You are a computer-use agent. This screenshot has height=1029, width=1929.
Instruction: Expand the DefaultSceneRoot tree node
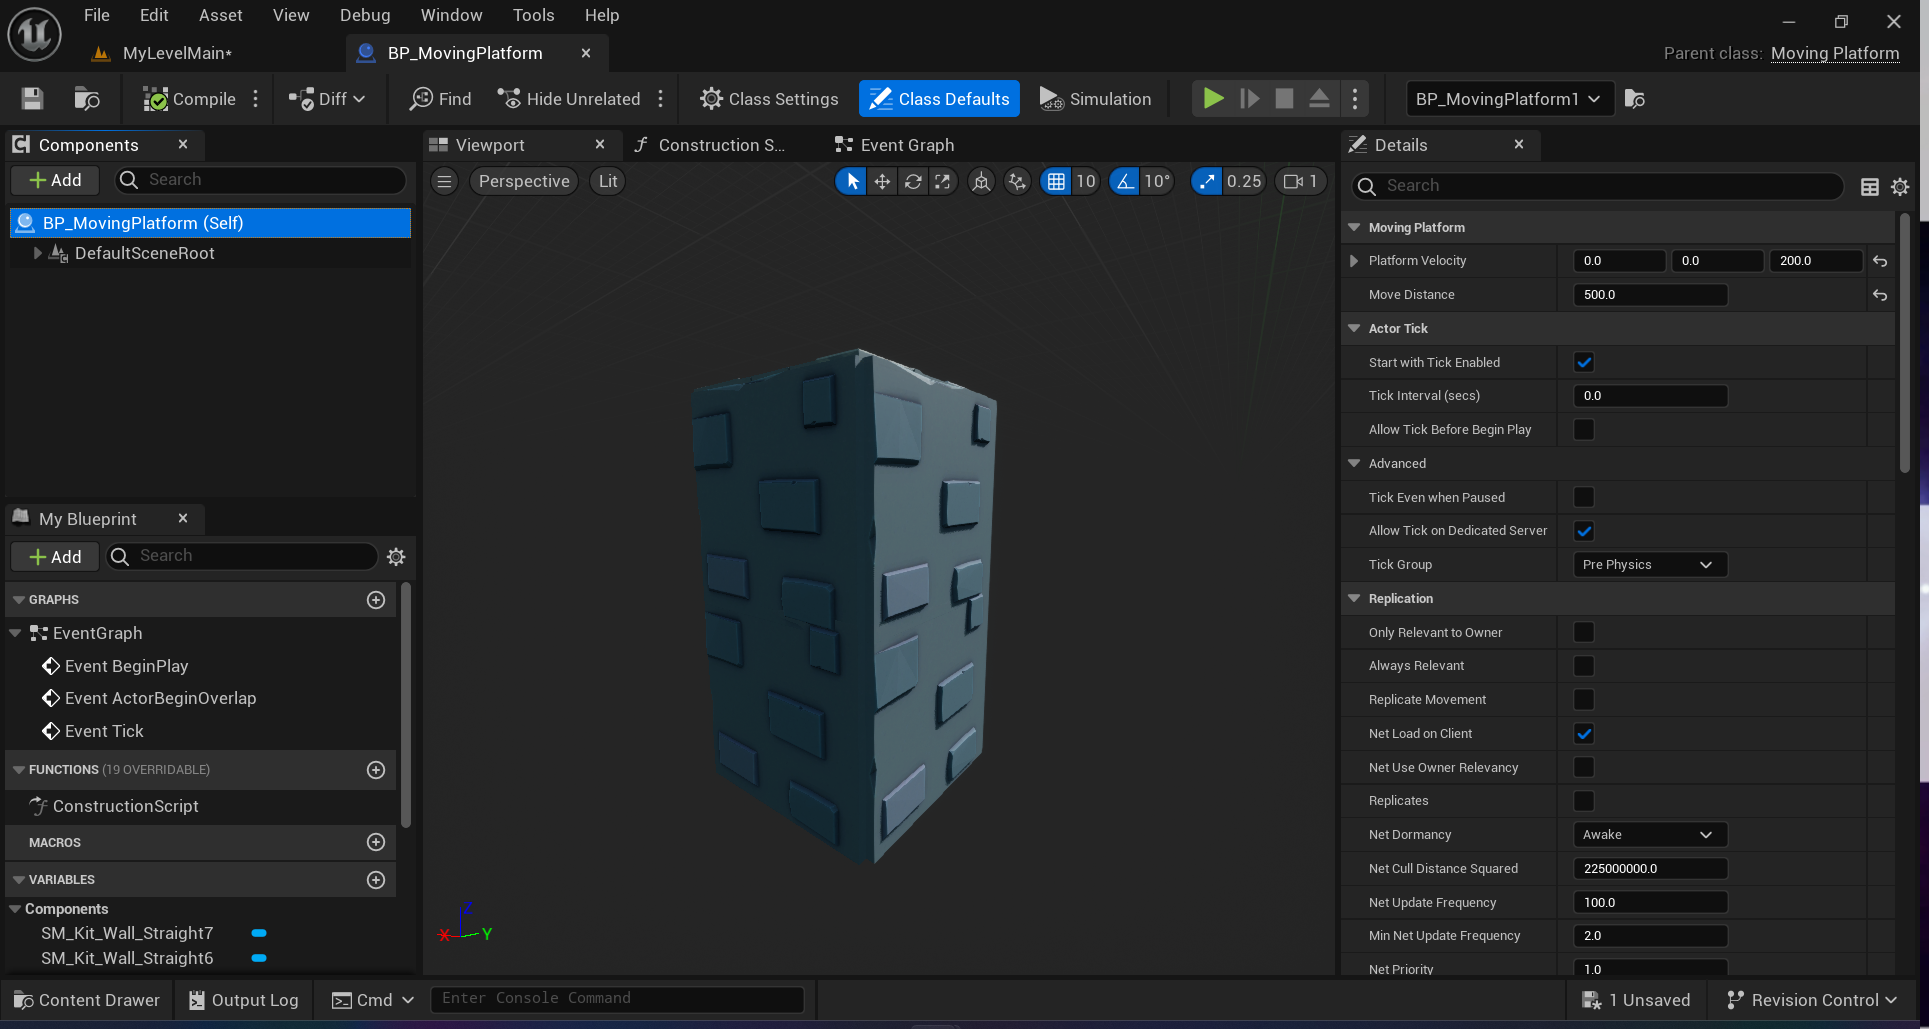coord(37,253)
